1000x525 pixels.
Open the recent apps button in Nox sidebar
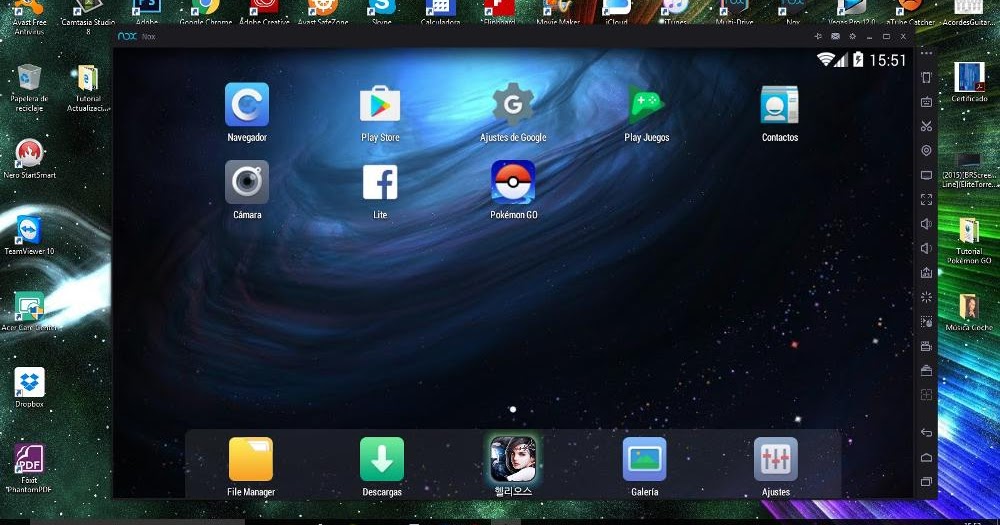coord(926,482)
